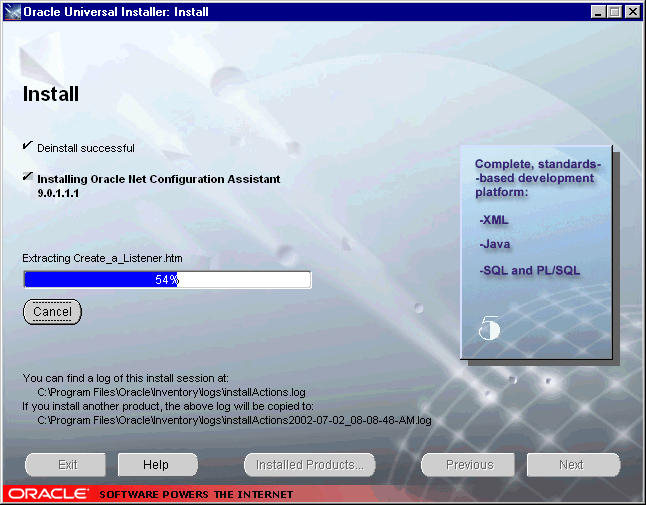The width and height of the screenshot is (646, 505).
Task: Open the Help button
Action: [157, 465]
